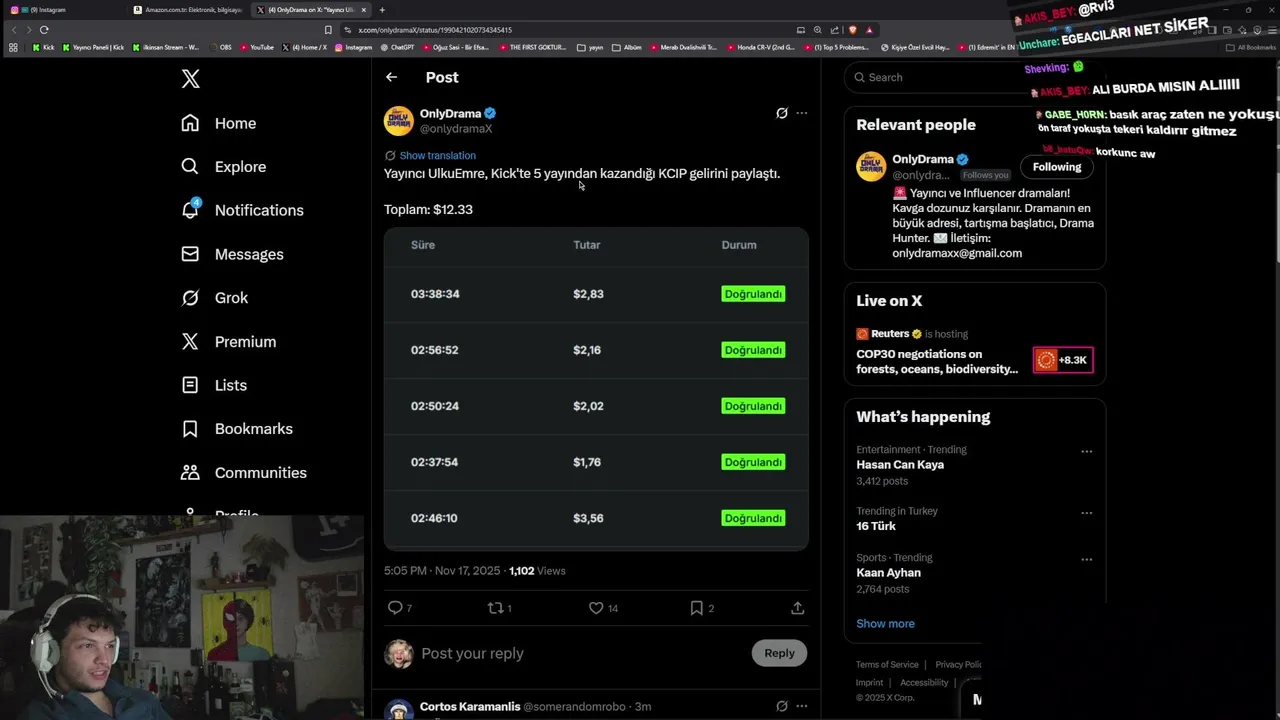Open Reuters COP30 live broadcast

[937, 361]
